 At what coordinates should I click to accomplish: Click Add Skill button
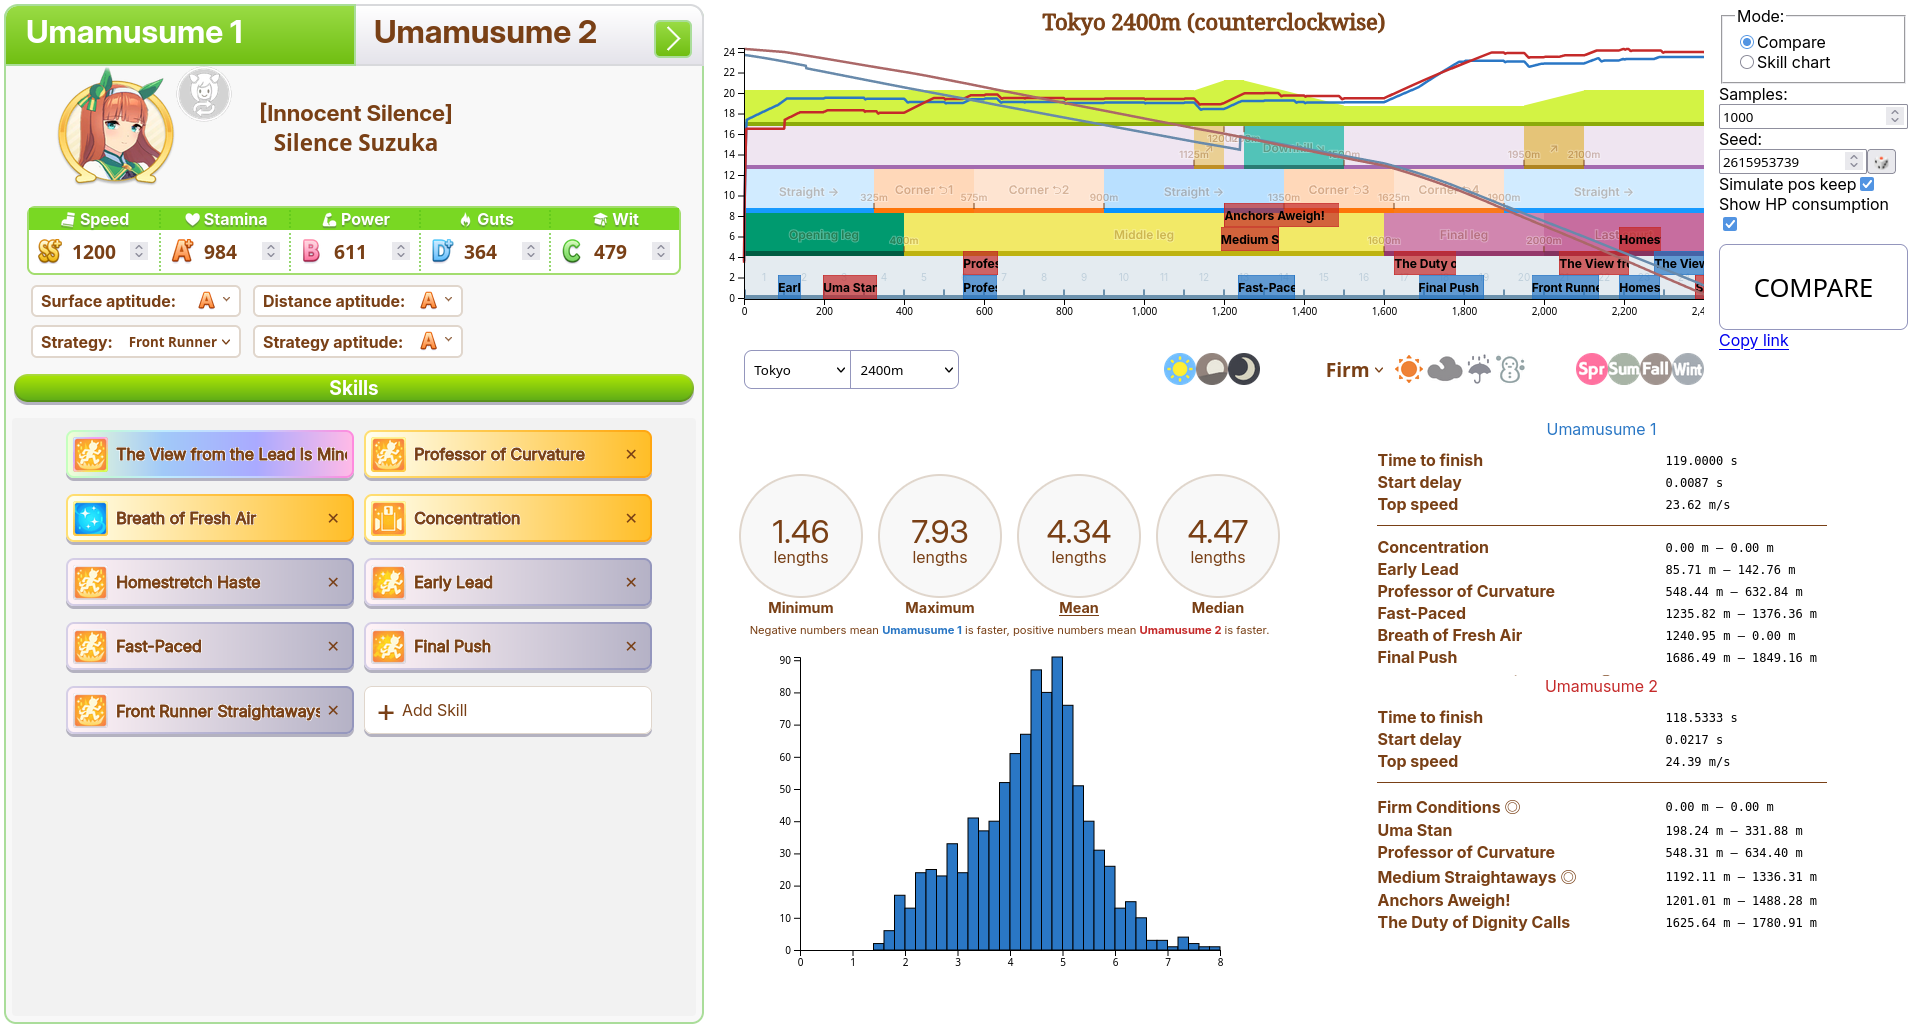508,711
